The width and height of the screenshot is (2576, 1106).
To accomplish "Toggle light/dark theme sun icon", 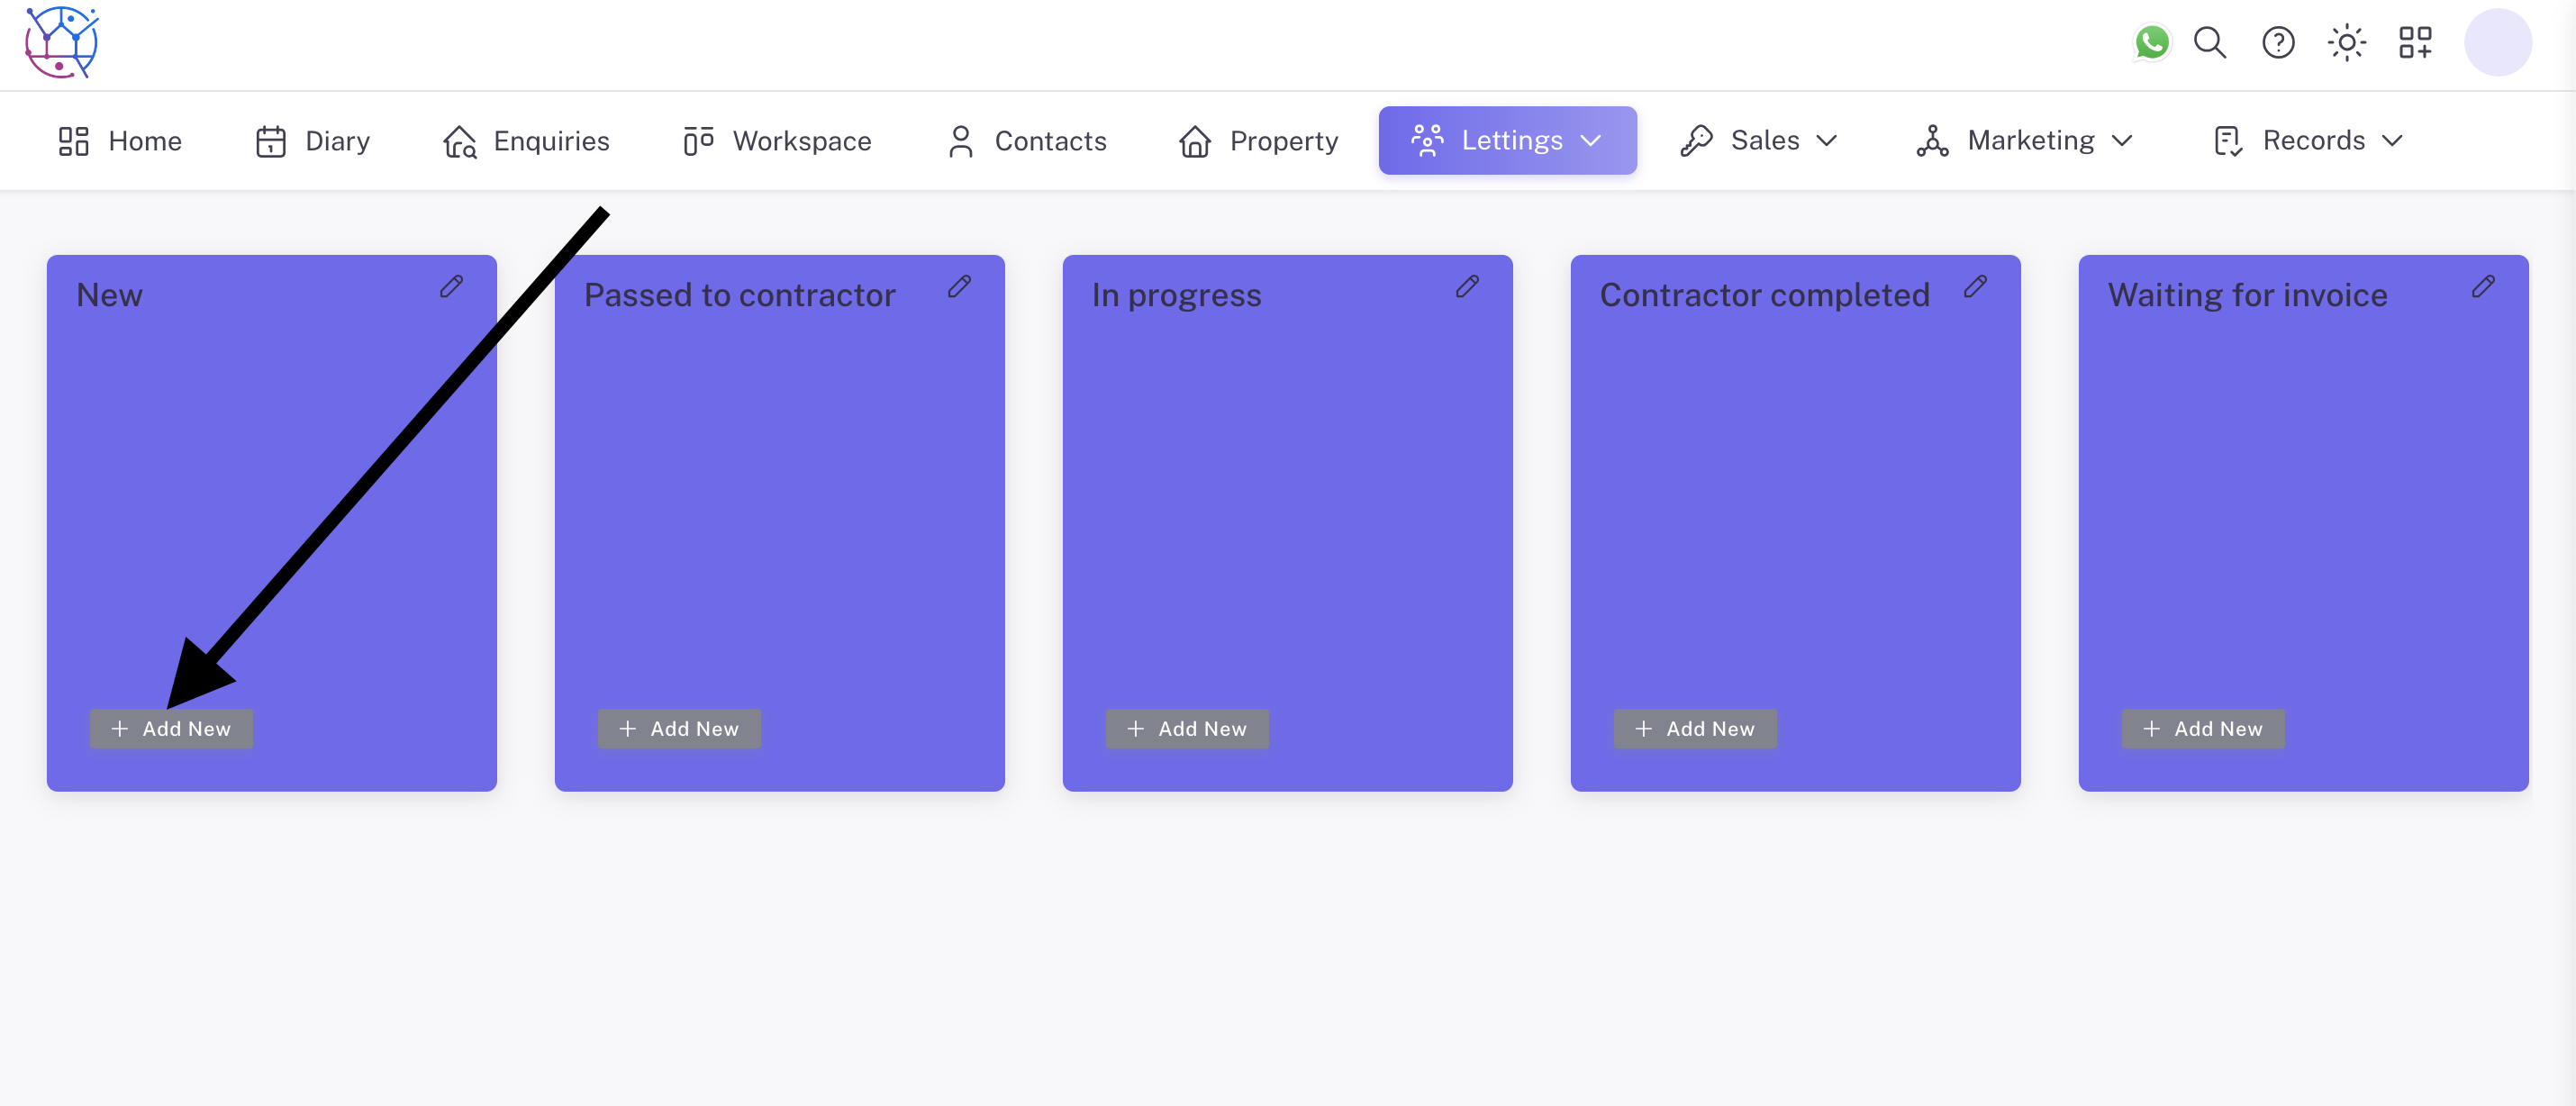I will [x=2346, y=43].
